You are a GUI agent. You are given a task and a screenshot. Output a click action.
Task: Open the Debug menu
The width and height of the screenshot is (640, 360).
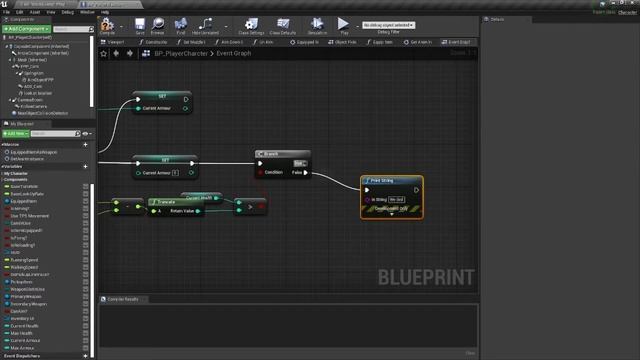67,12
